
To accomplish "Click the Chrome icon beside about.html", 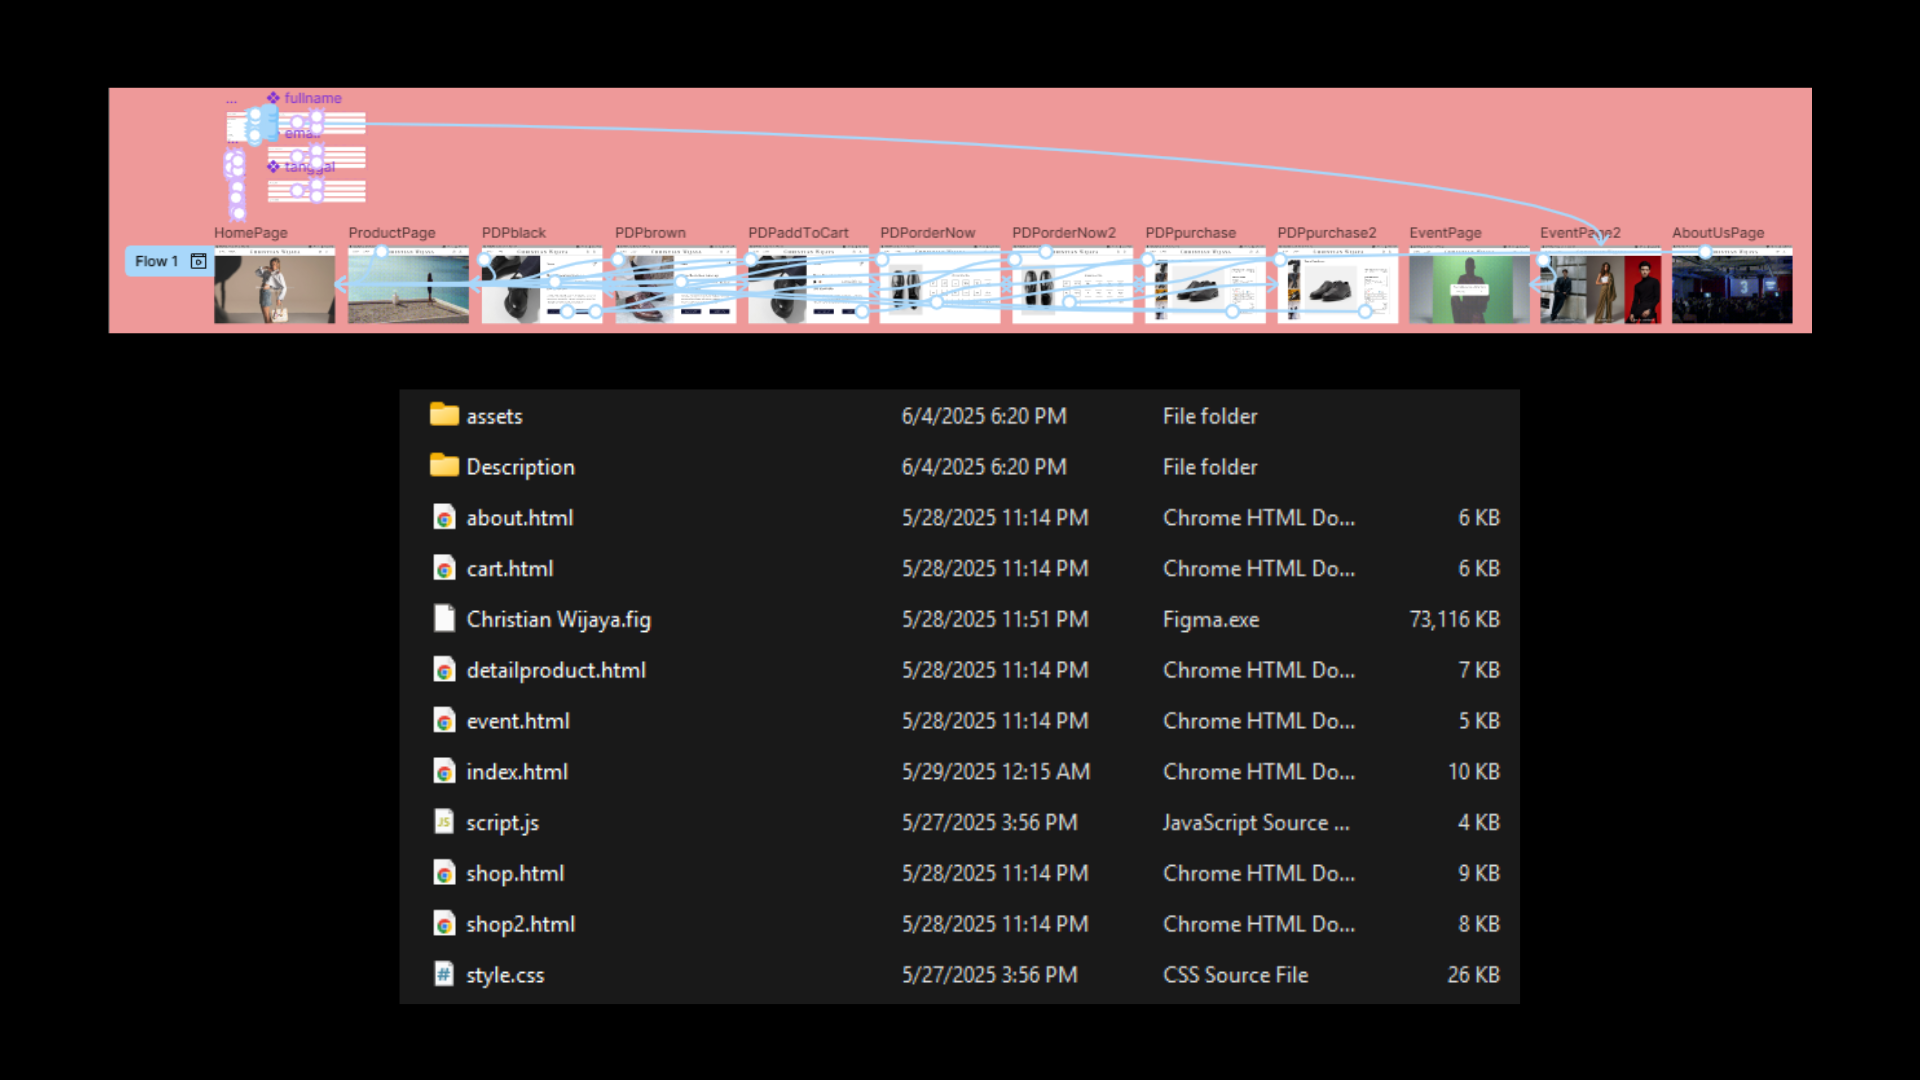I will click(x=444, y=517).
